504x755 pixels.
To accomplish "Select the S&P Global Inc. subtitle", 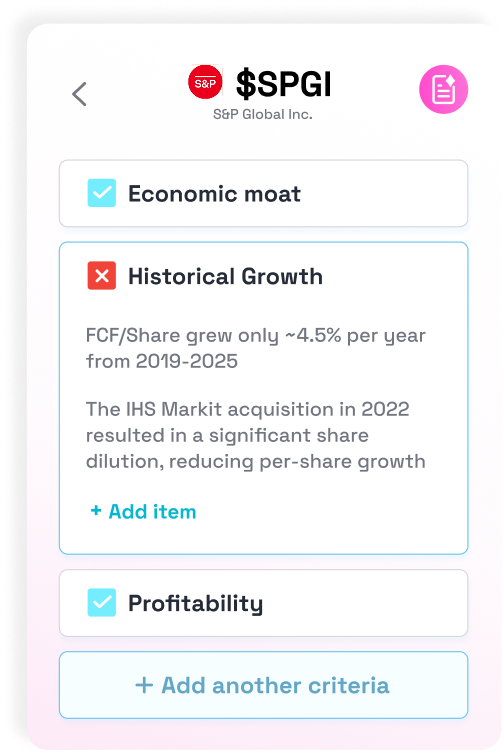I will click(263, 114).
